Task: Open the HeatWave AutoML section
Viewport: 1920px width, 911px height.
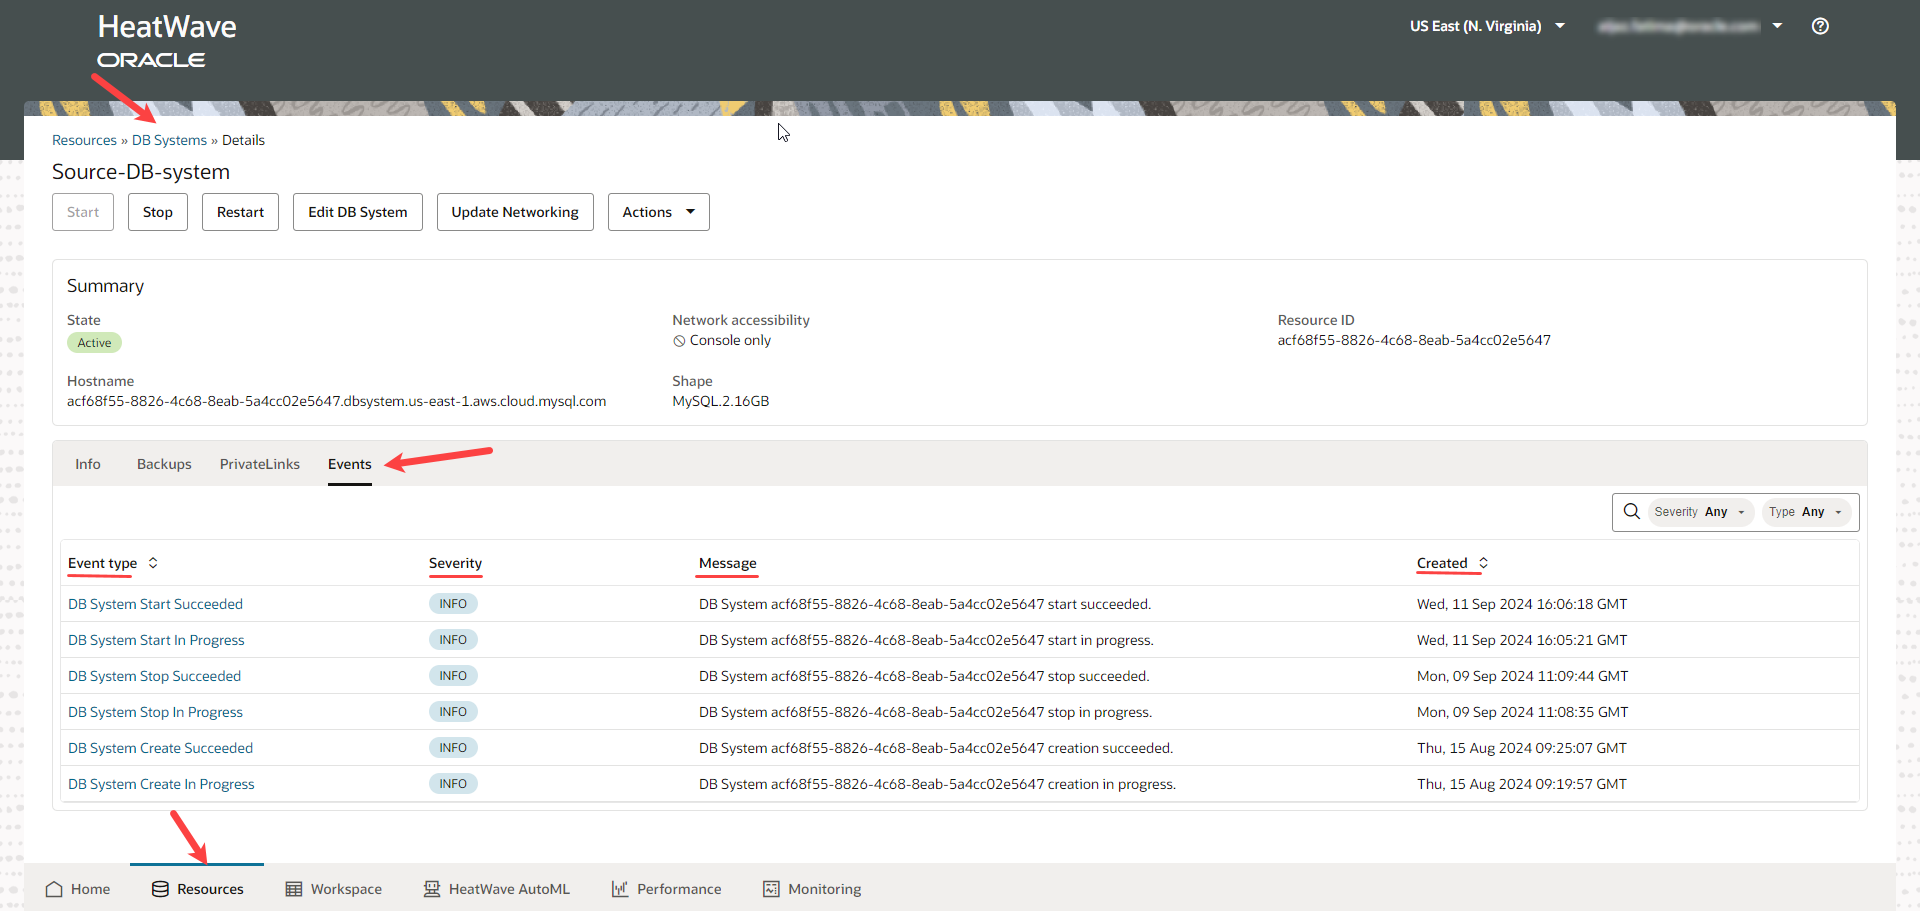Action: tap(497, 889)
